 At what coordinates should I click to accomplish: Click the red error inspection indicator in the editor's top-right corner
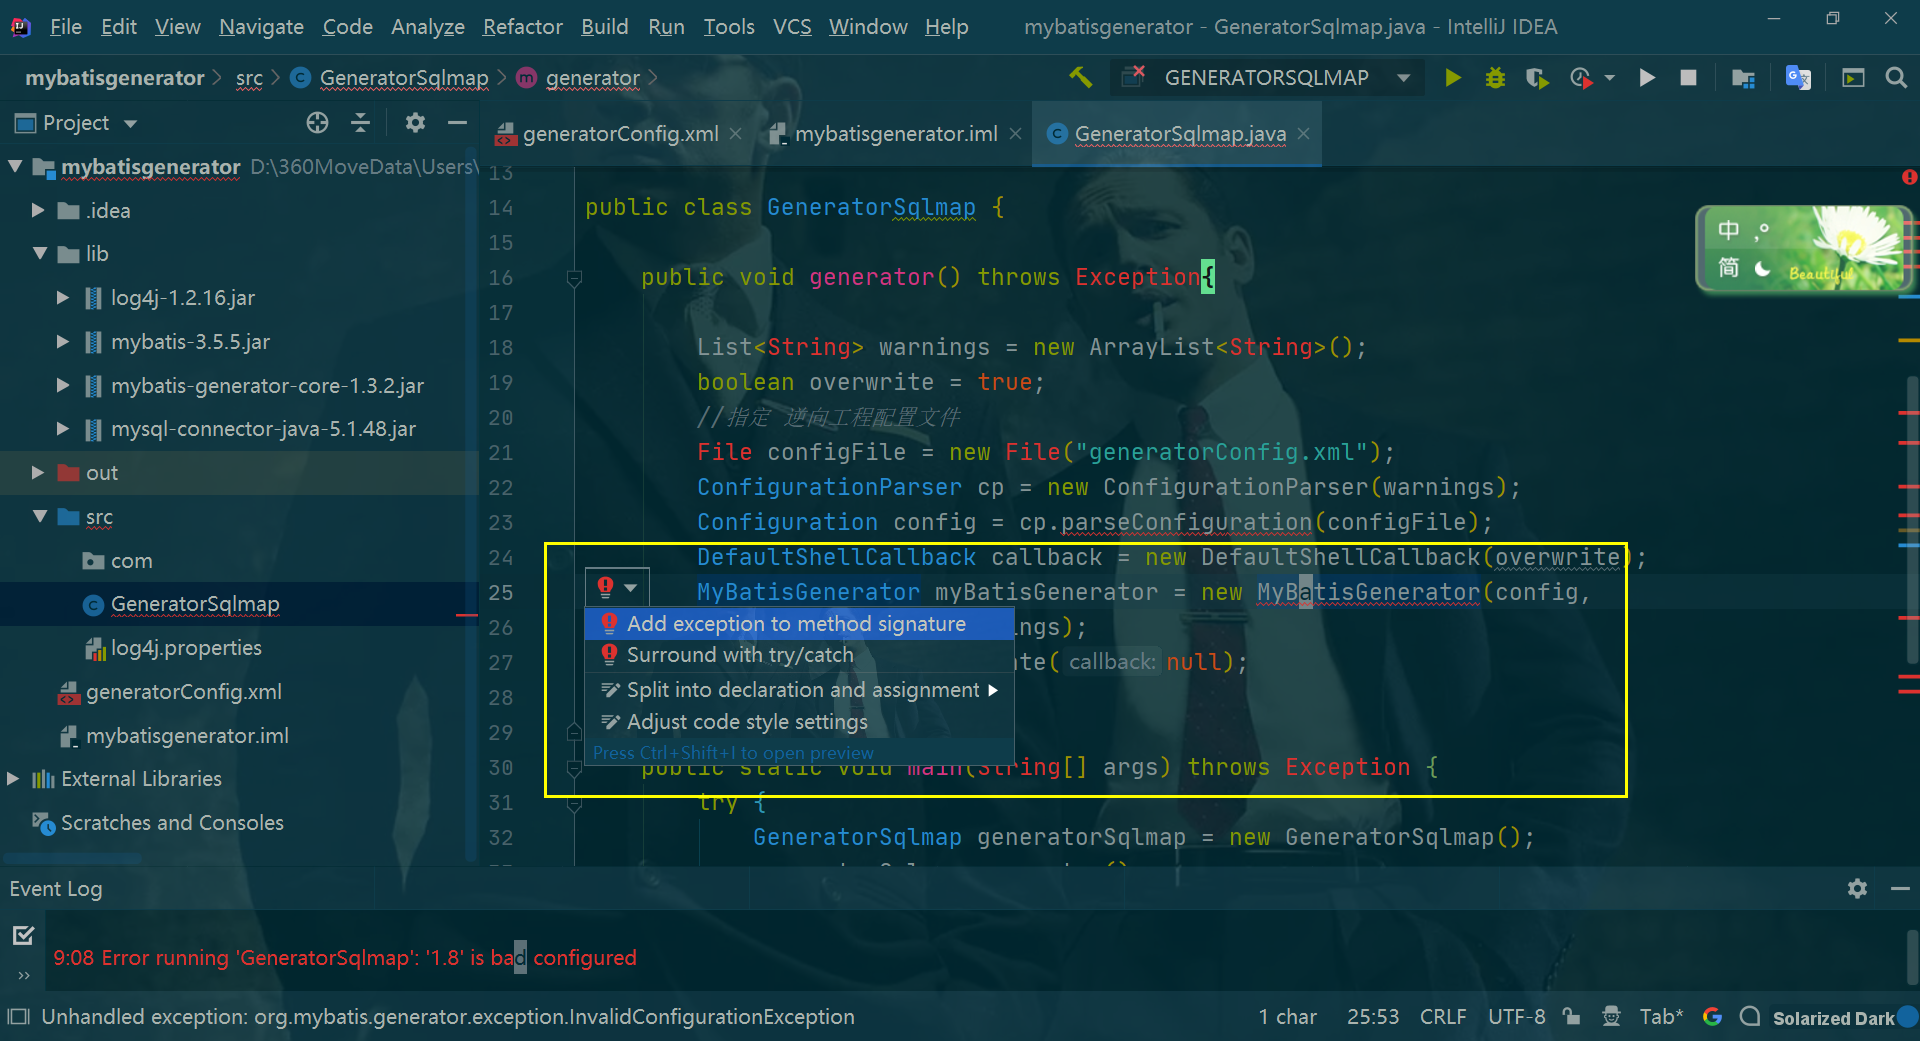1909,177
